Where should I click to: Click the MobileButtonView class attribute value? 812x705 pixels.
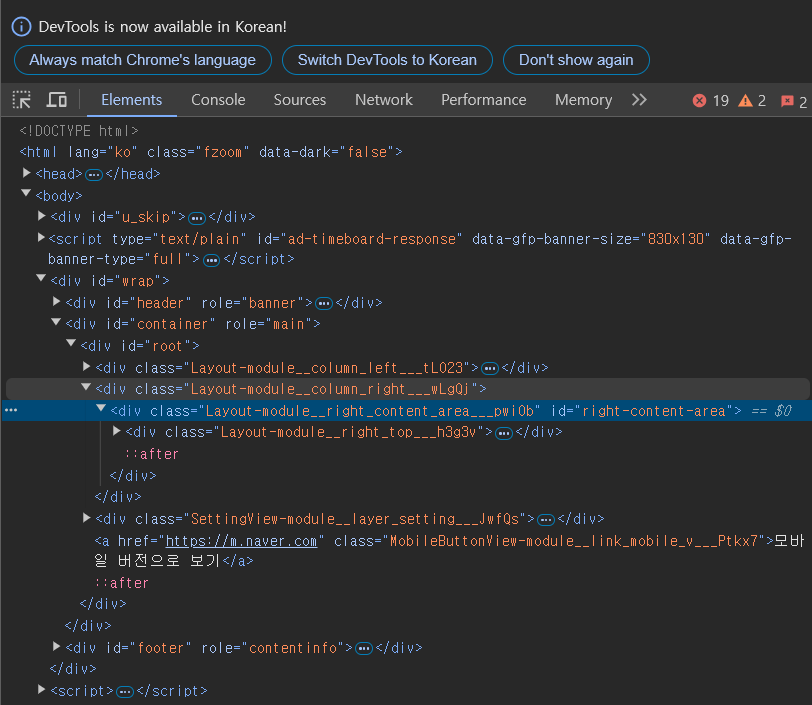click(x=574, y=541)
